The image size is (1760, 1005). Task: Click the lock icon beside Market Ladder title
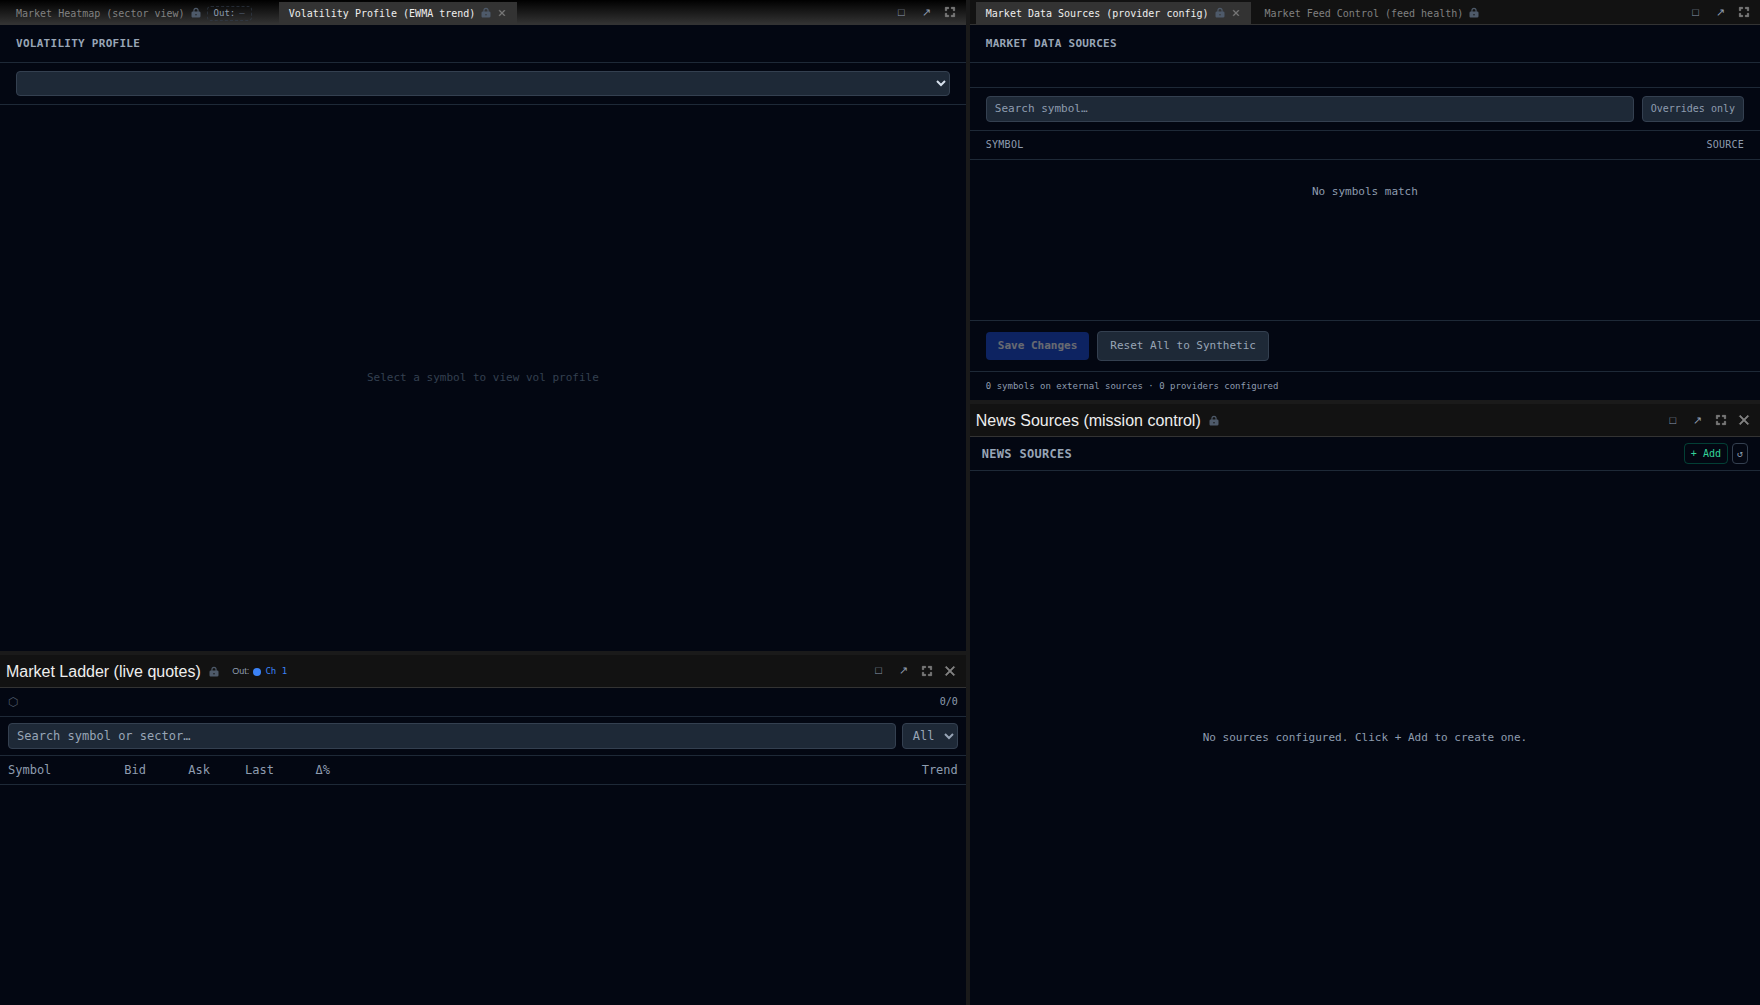[214, 672]
